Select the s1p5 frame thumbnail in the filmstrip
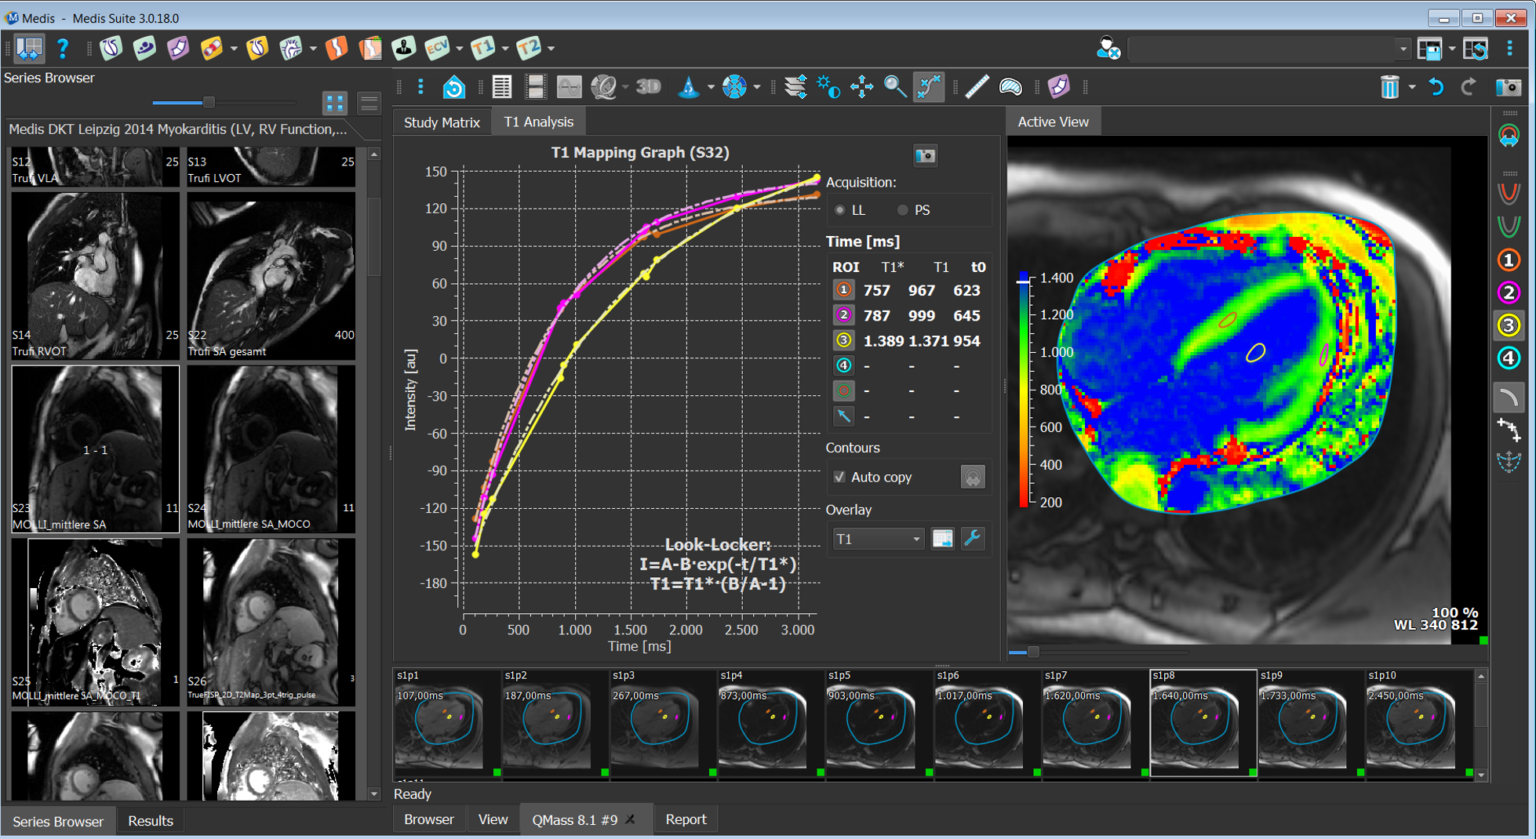This screenshot has height=839, width=1536. 871,722
